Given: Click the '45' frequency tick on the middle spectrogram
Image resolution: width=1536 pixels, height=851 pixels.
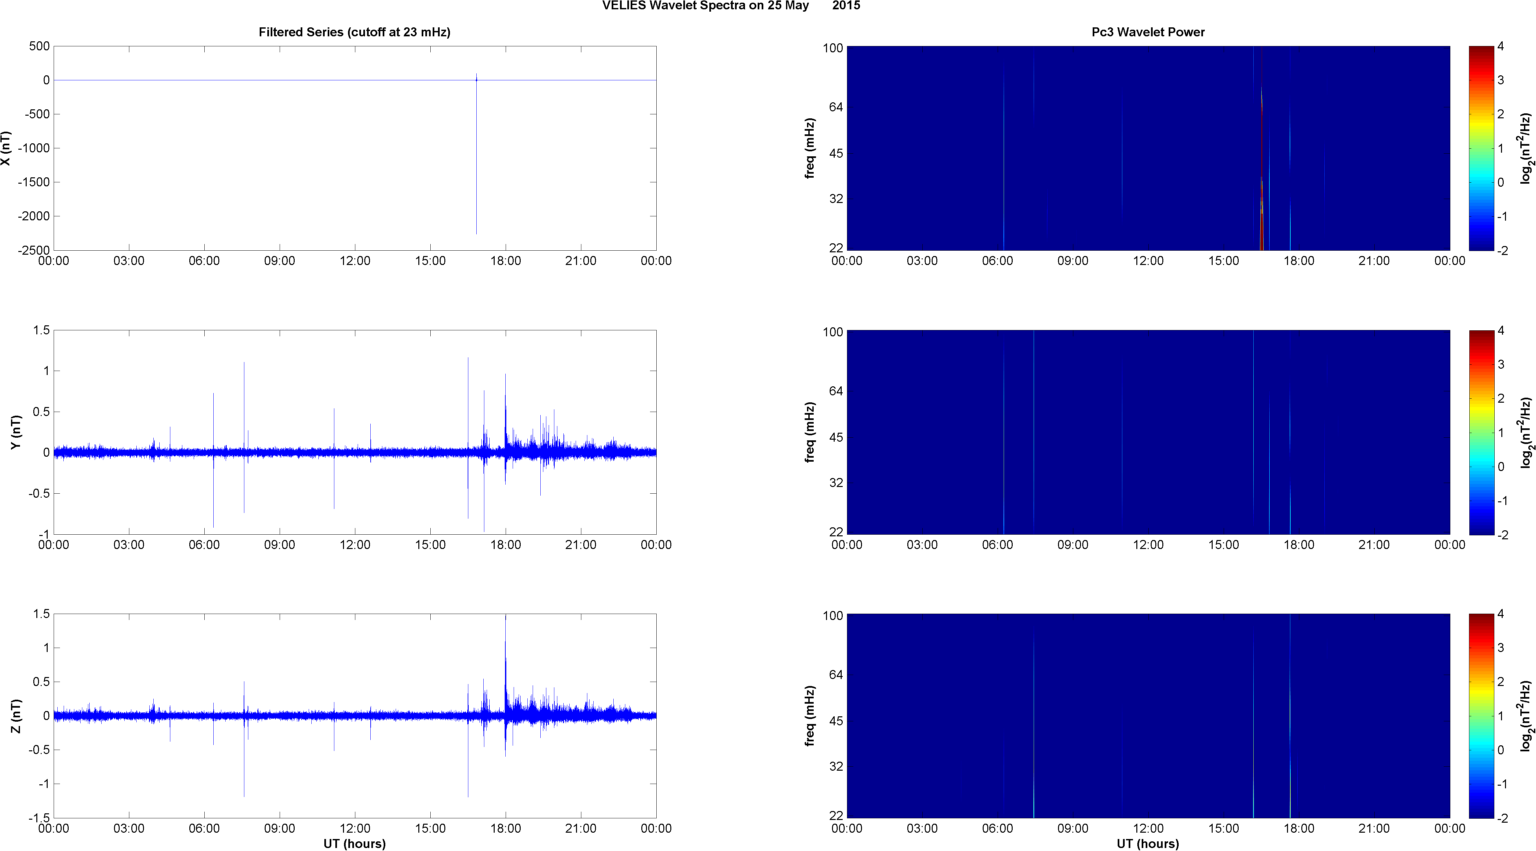Looking at the screenshot, I should point(836,437).
